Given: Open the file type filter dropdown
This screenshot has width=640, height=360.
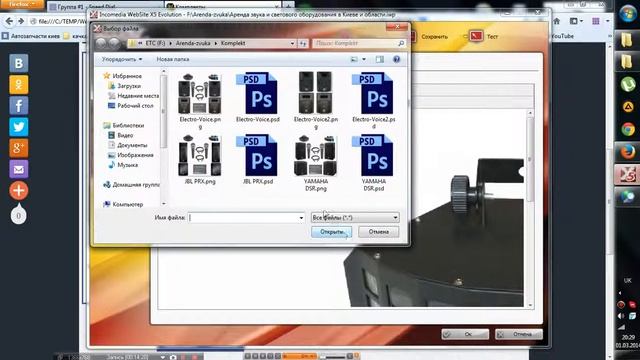Looking at the screenshot, I should [355, 218].
